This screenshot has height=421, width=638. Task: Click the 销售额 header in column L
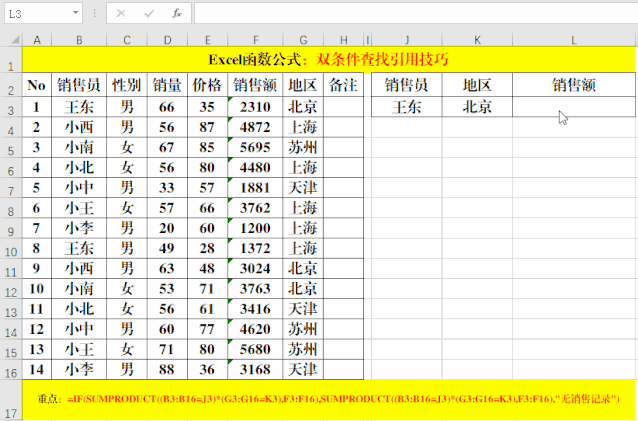(x=573, y=85)
